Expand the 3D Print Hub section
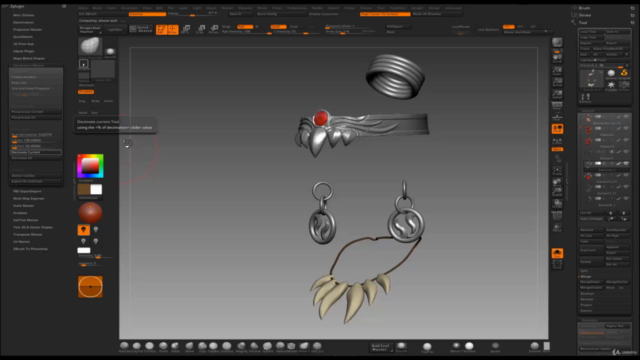Screen dimensions: 640x360 point(23,44)
